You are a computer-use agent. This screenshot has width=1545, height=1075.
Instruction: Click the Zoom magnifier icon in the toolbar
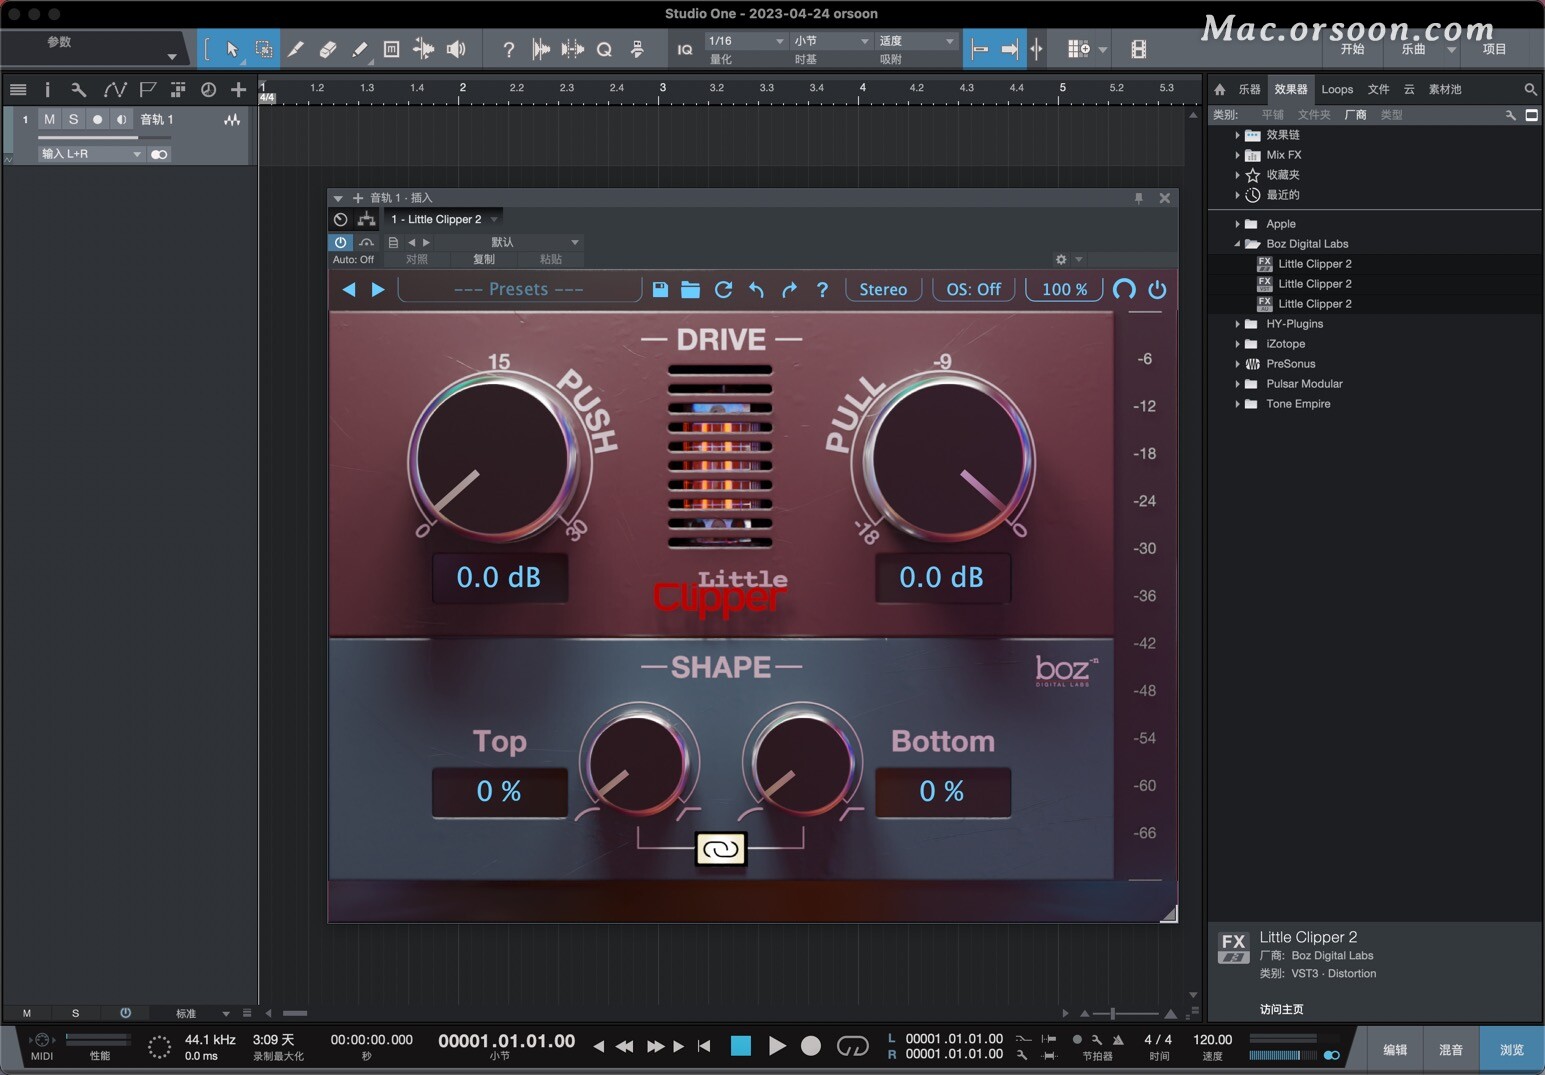click(604, 49)
